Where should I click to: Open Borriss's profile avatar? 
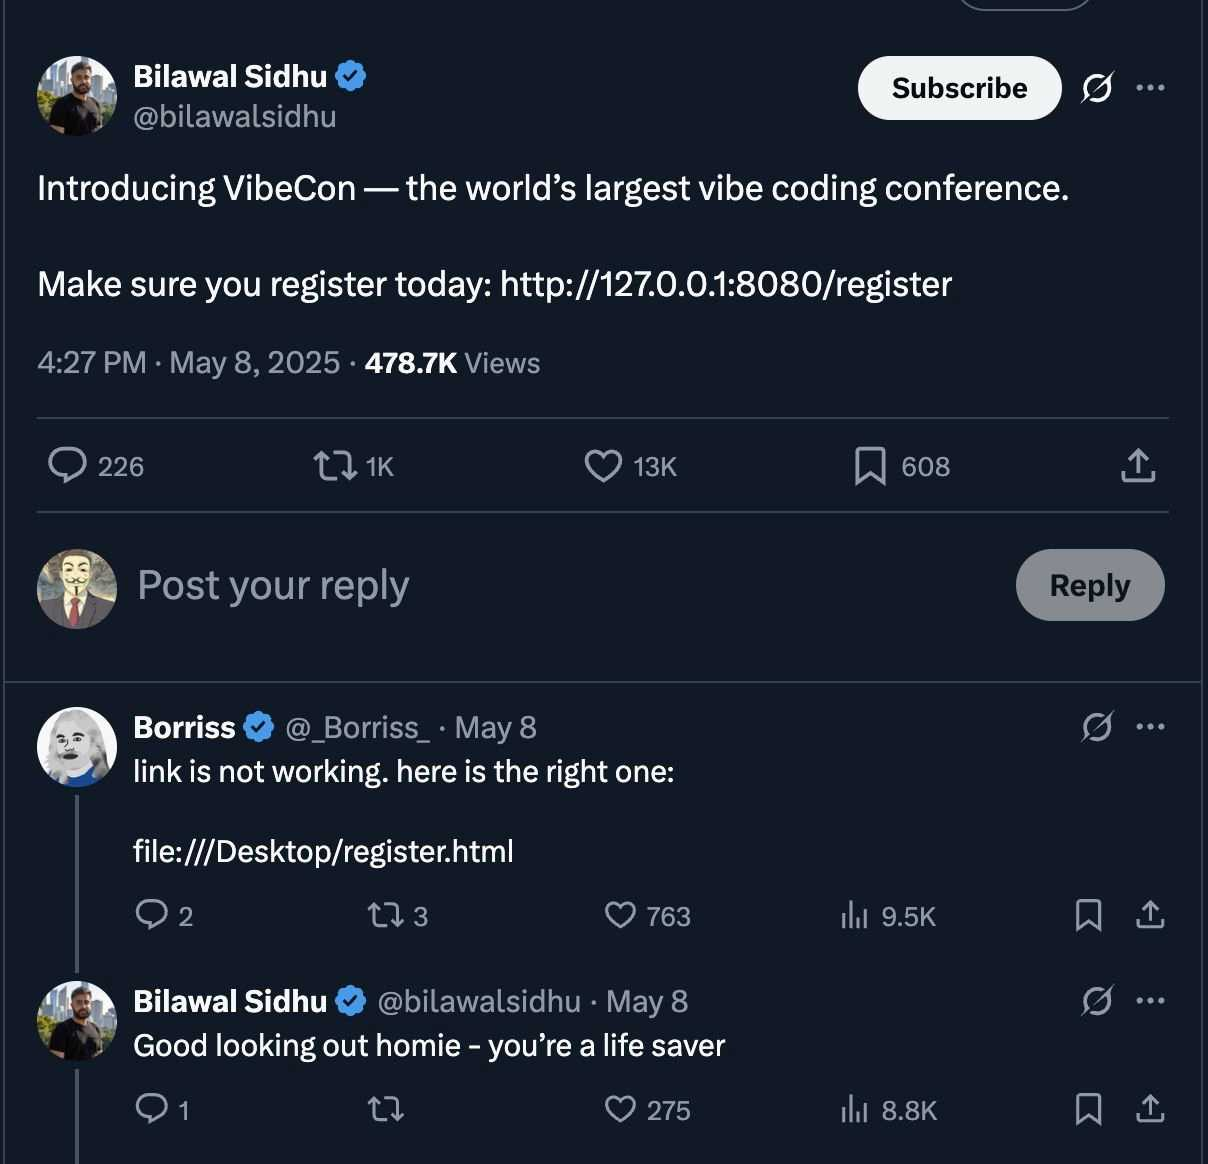(x=77, y=747)
